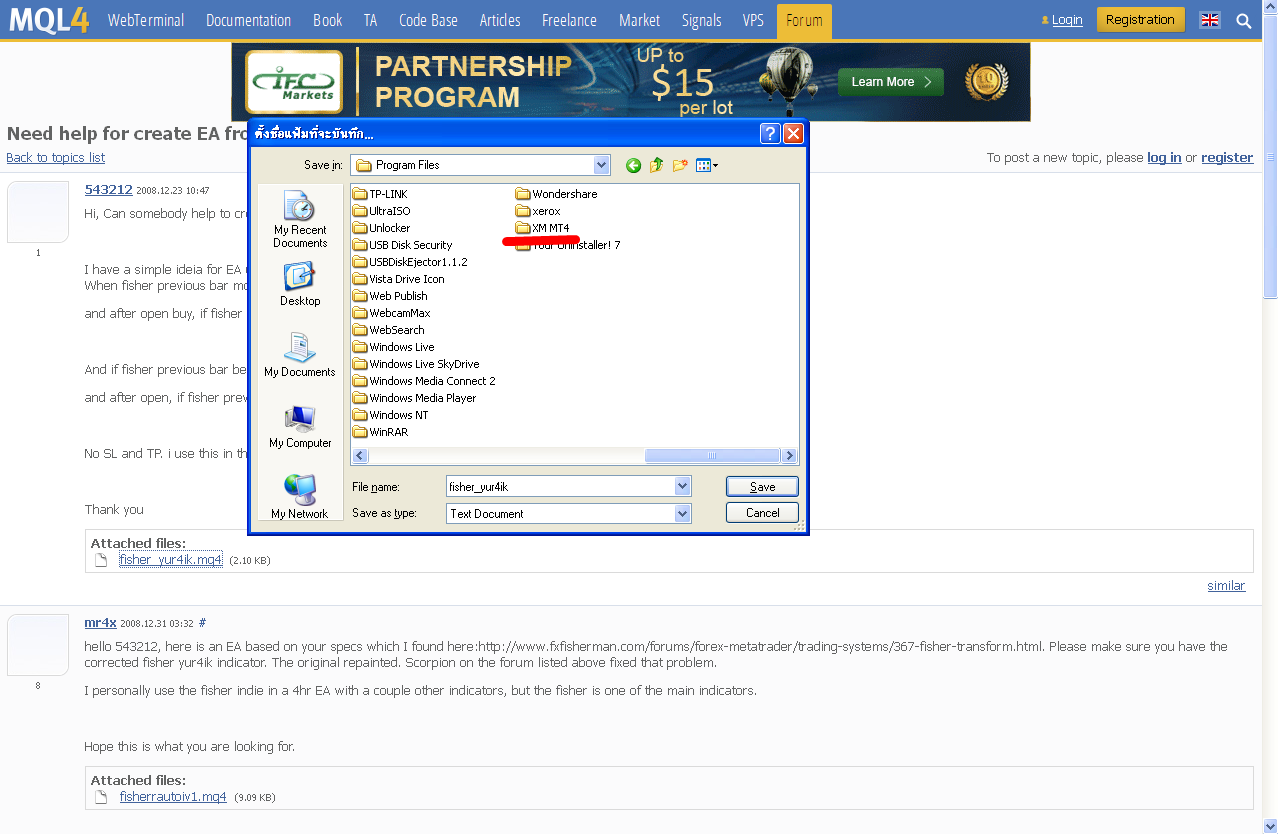
Task: Open the Forum tab
Action: pyautogui.click(x=804, y=20)
